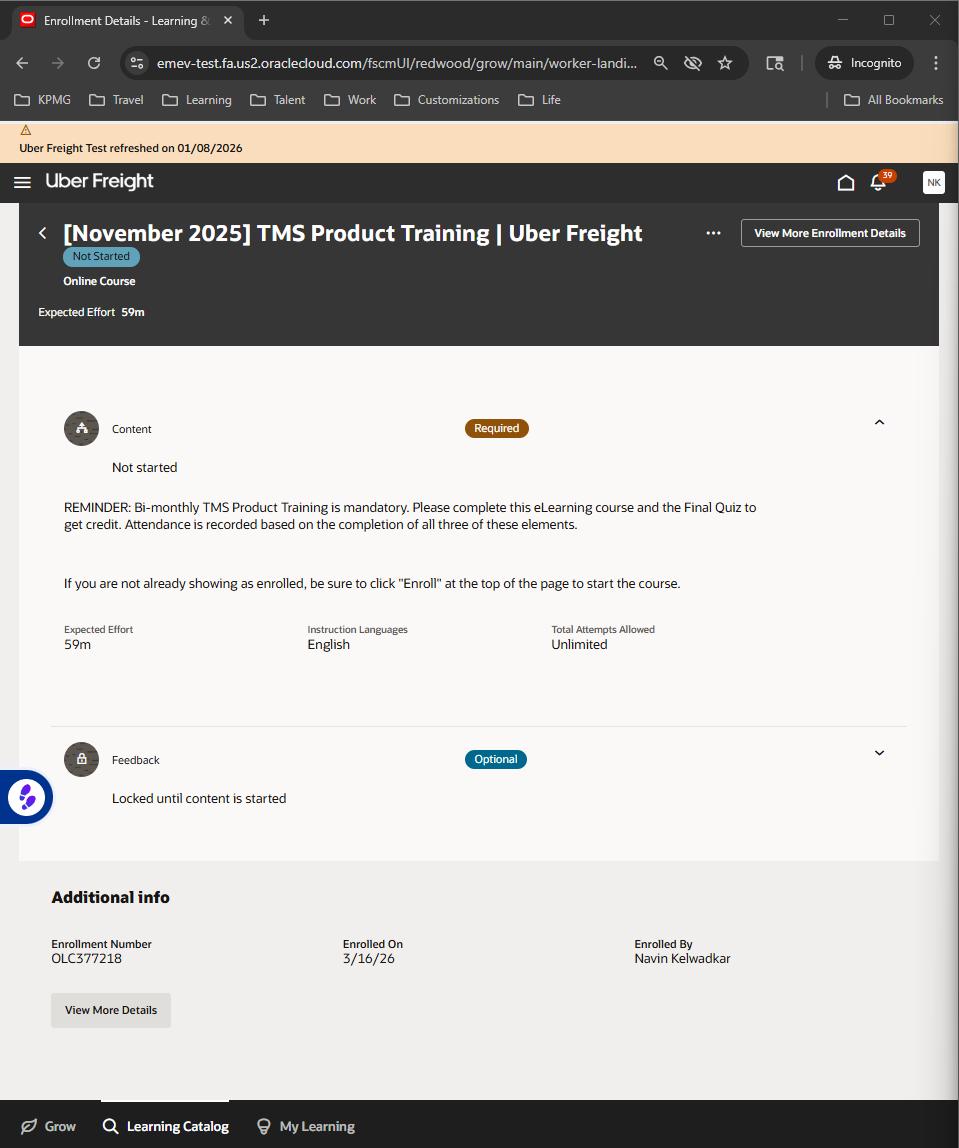
Task: Open the Learning bookmarks folder
Action: click(197, 100)
